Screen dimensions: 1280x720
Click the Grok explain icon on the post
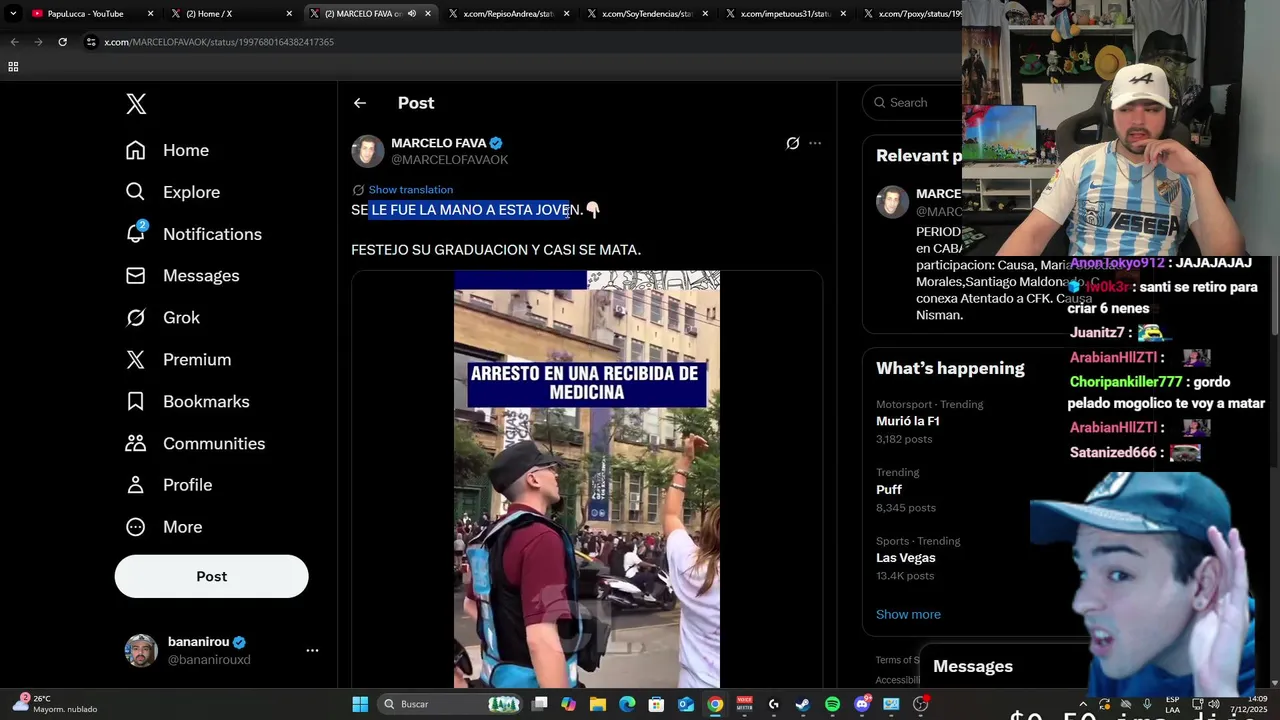793,143
